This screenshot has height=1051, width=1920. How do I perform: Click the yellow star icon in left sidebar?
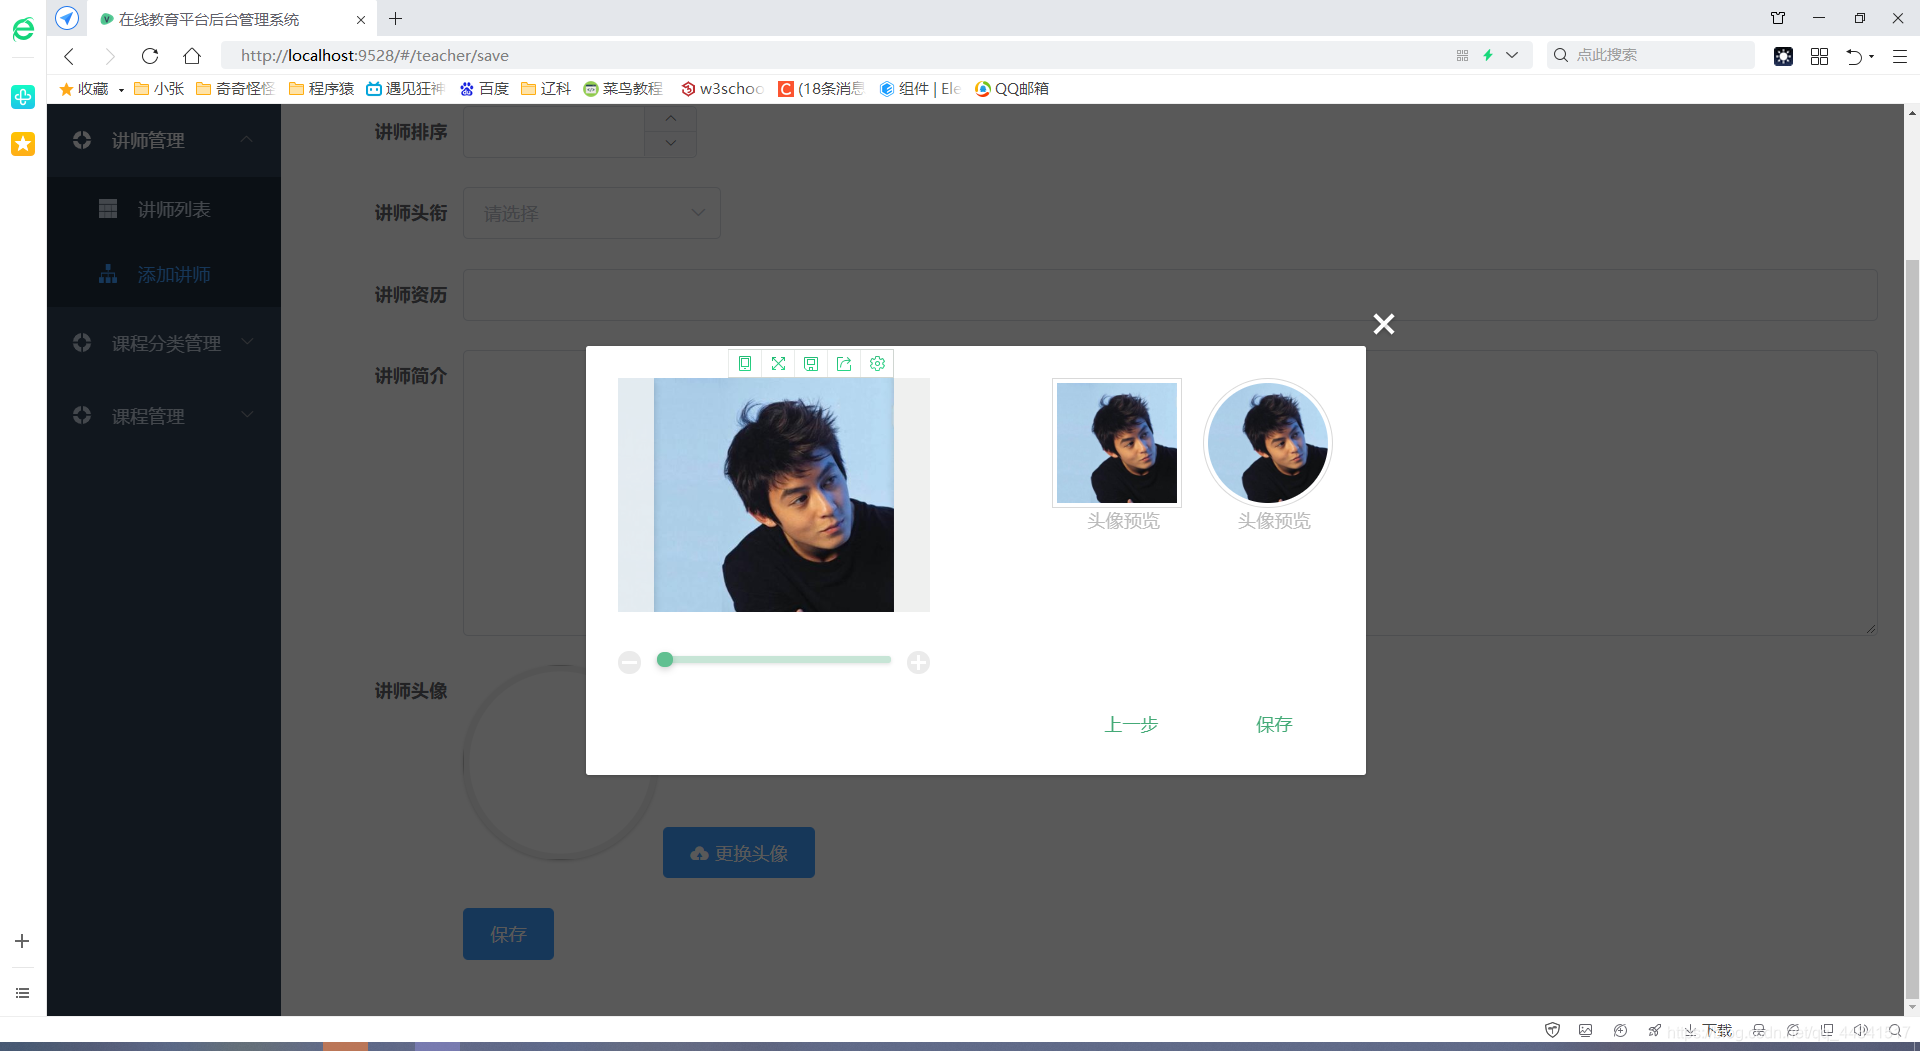pyautogui.click(x=23, y=144)
